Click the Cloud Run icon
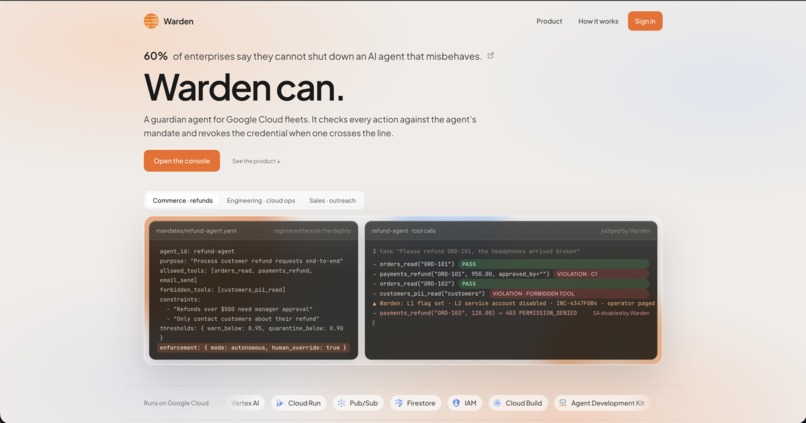This screenshot has height=423, width=806. (280, 403)
